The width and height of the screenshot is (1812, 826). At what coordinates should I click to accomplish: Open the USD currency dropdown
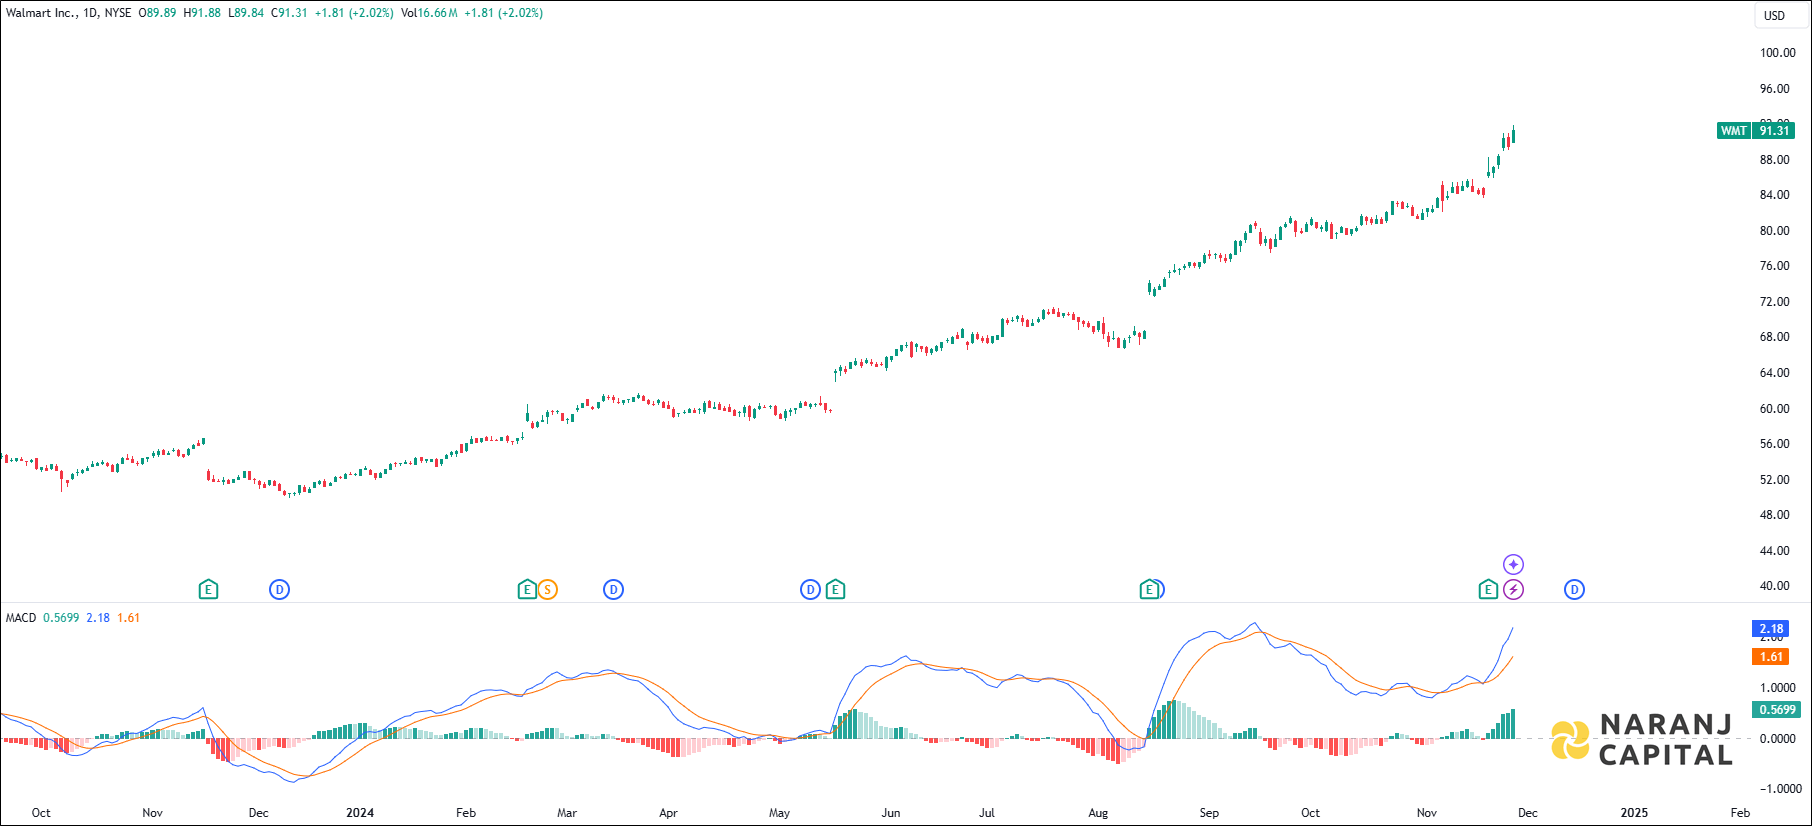[1774, 15]
